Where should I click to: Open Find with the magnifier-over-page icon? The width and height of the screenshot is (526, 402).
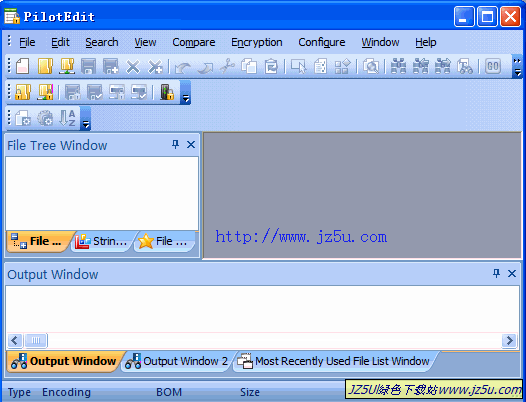pyautogui.click(x=371, y=66)
